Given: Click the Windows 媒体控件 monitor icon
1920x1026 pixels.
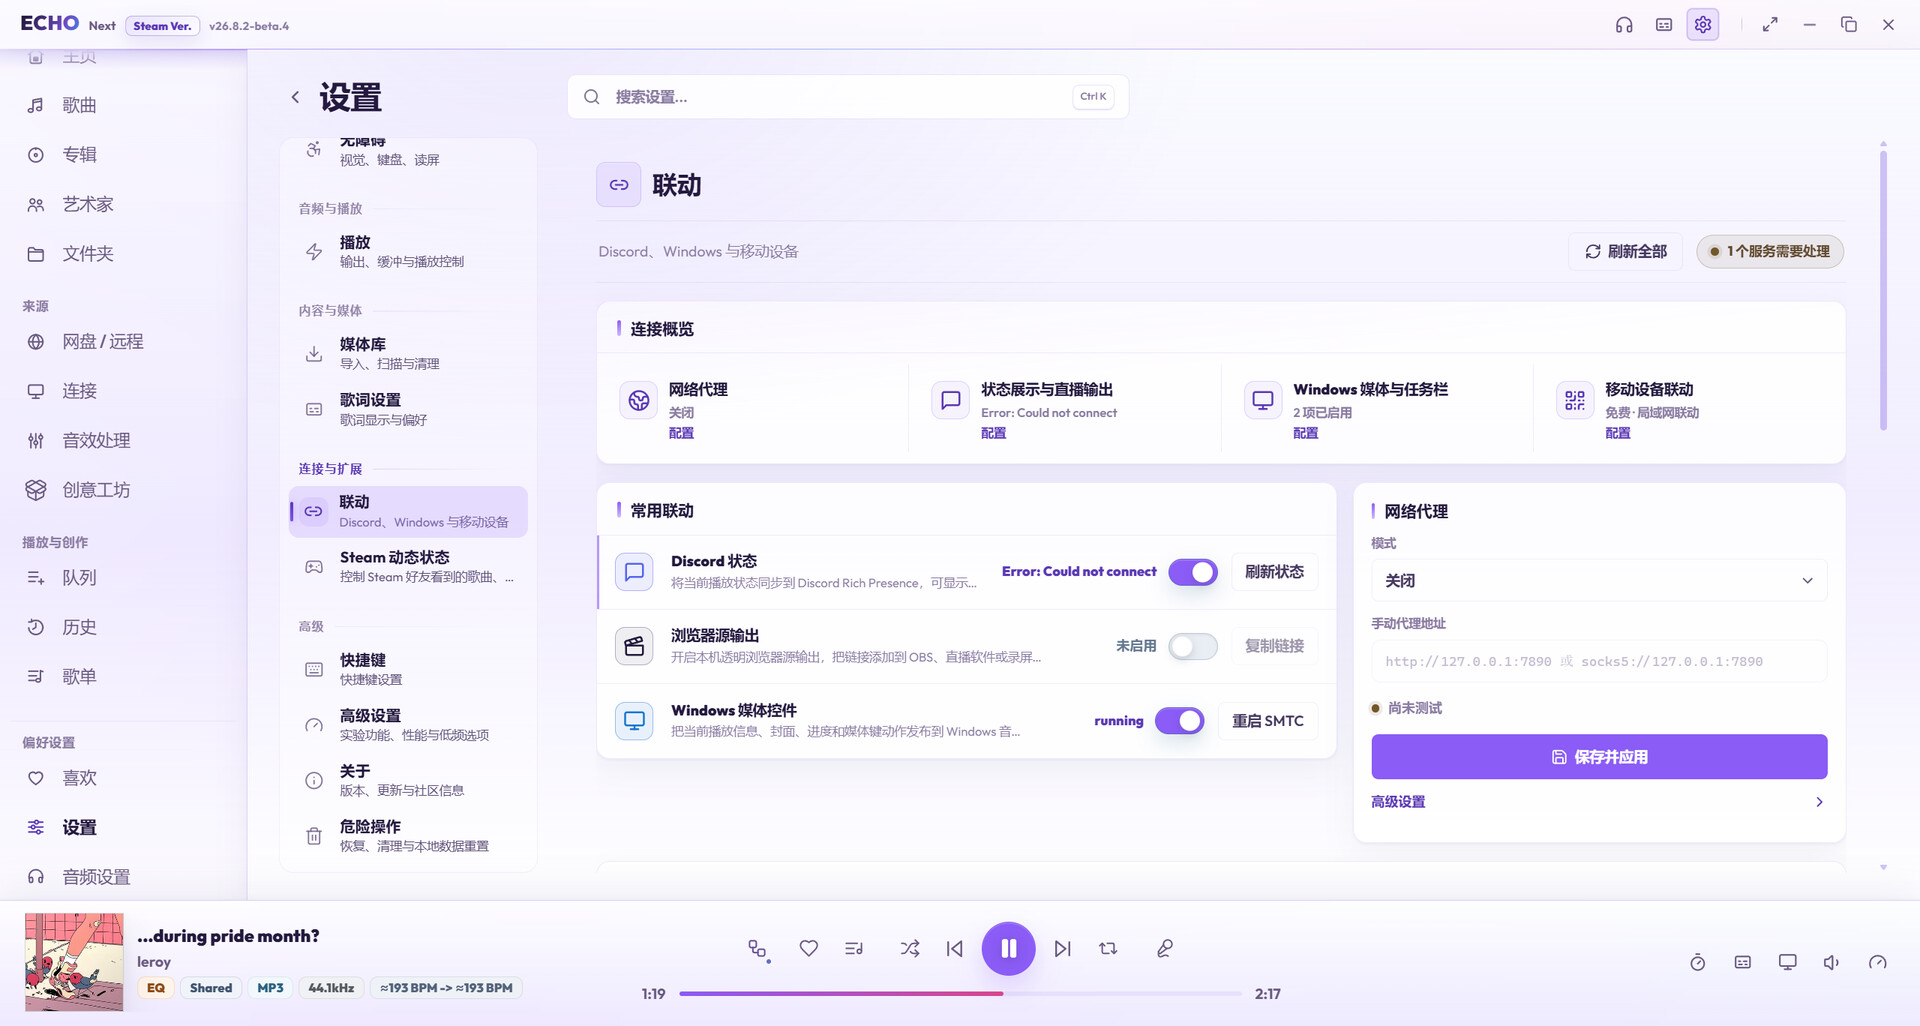Looking at the screenshot, I should click(634, 720).
